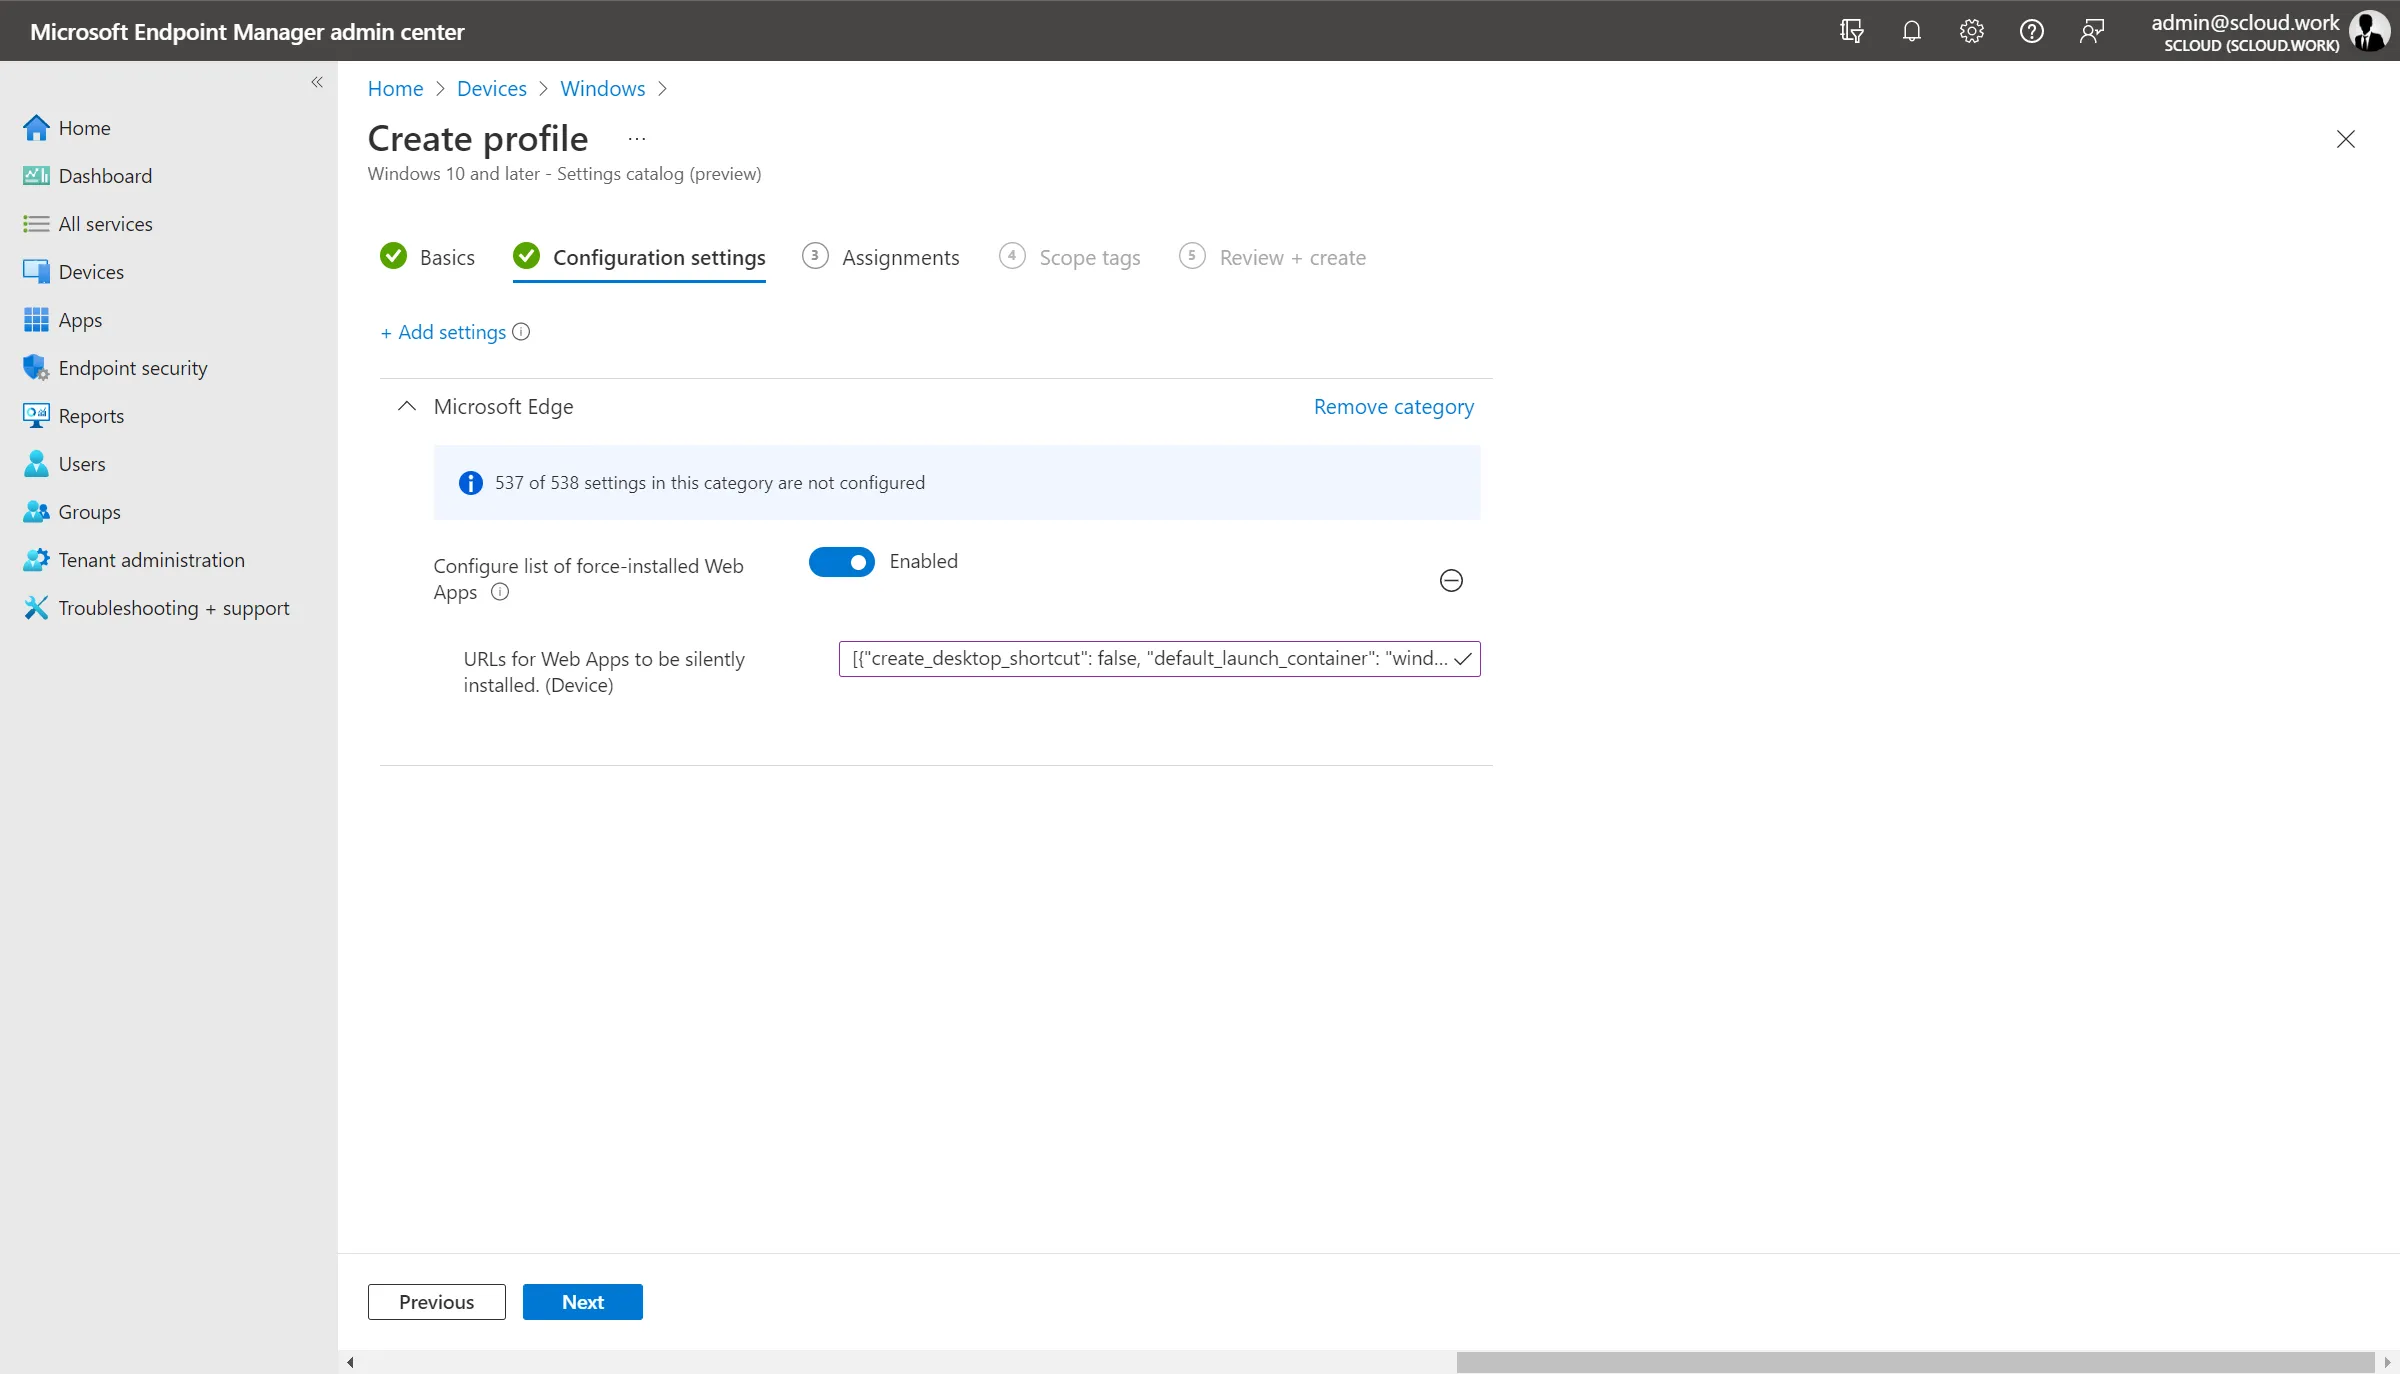2400x1374 pixels.
Task: Go to the Assignments tab
Action: tap(881, 258)
